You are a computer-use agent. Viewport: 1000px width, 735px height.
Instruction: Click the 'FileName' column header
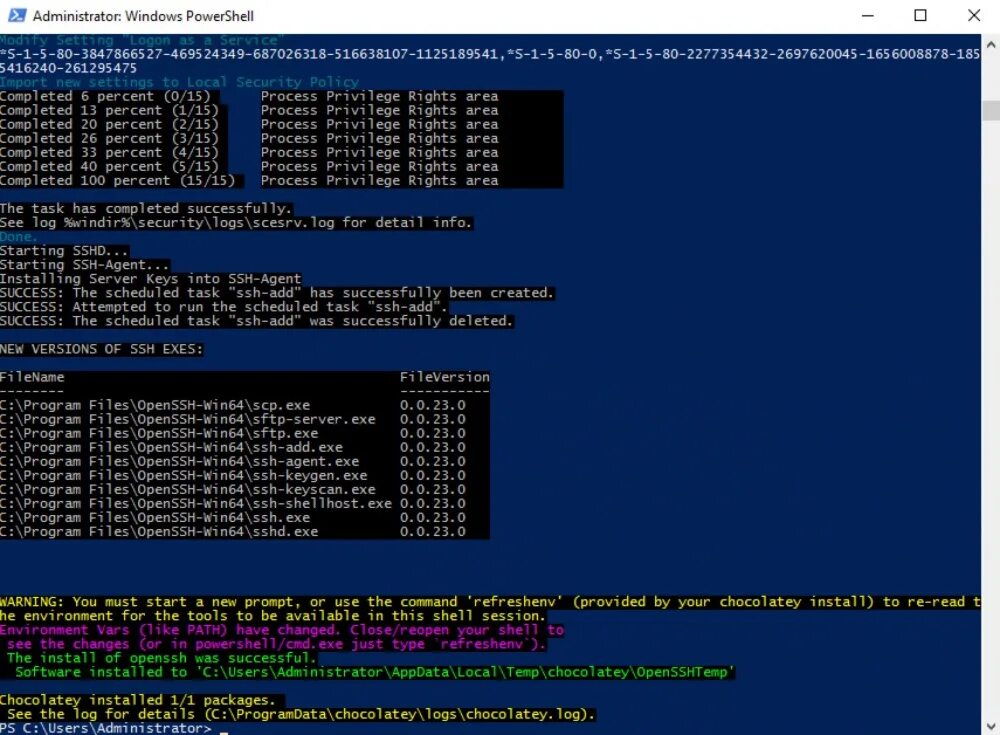(x=32, y=377)
